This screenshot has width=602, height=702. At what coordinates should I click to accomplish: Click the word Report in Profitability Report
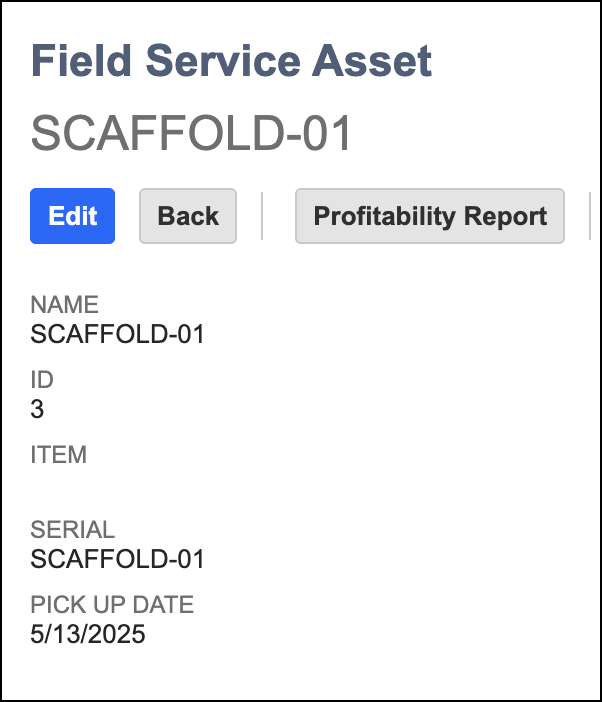coord(505,217)
